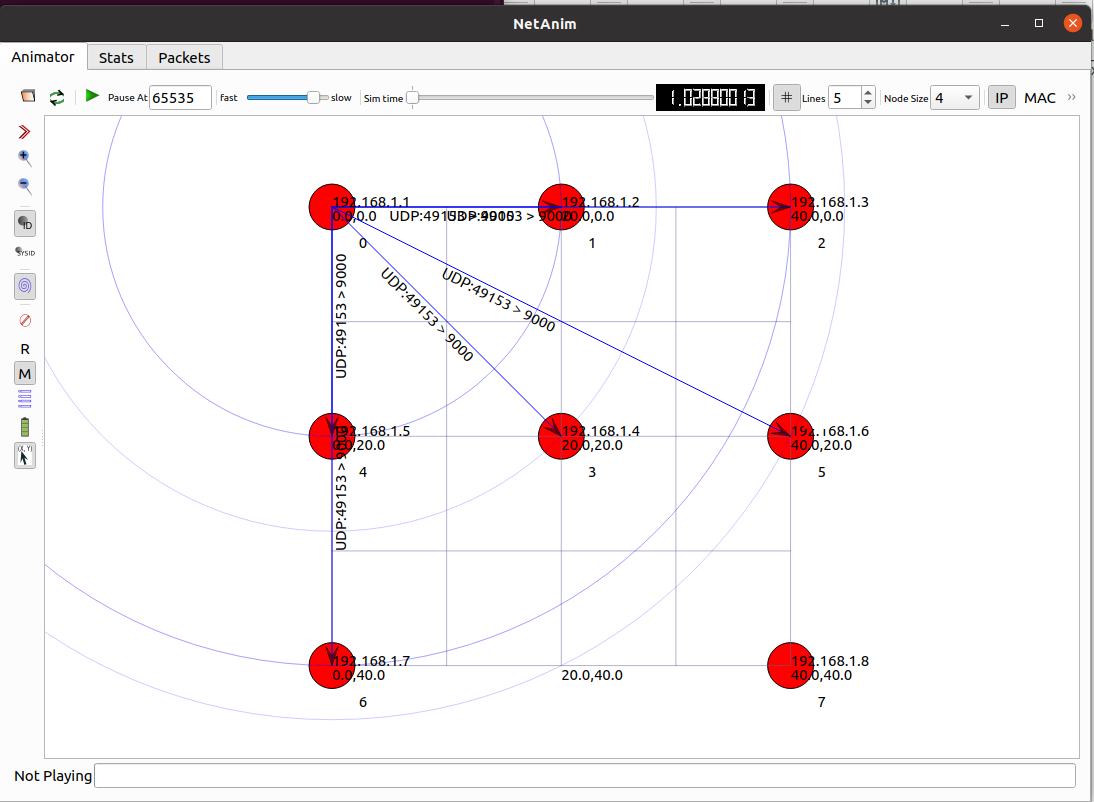The image size is (1094, 802).
Task: Switch to the Packets tab
Action: coord(184,57)
